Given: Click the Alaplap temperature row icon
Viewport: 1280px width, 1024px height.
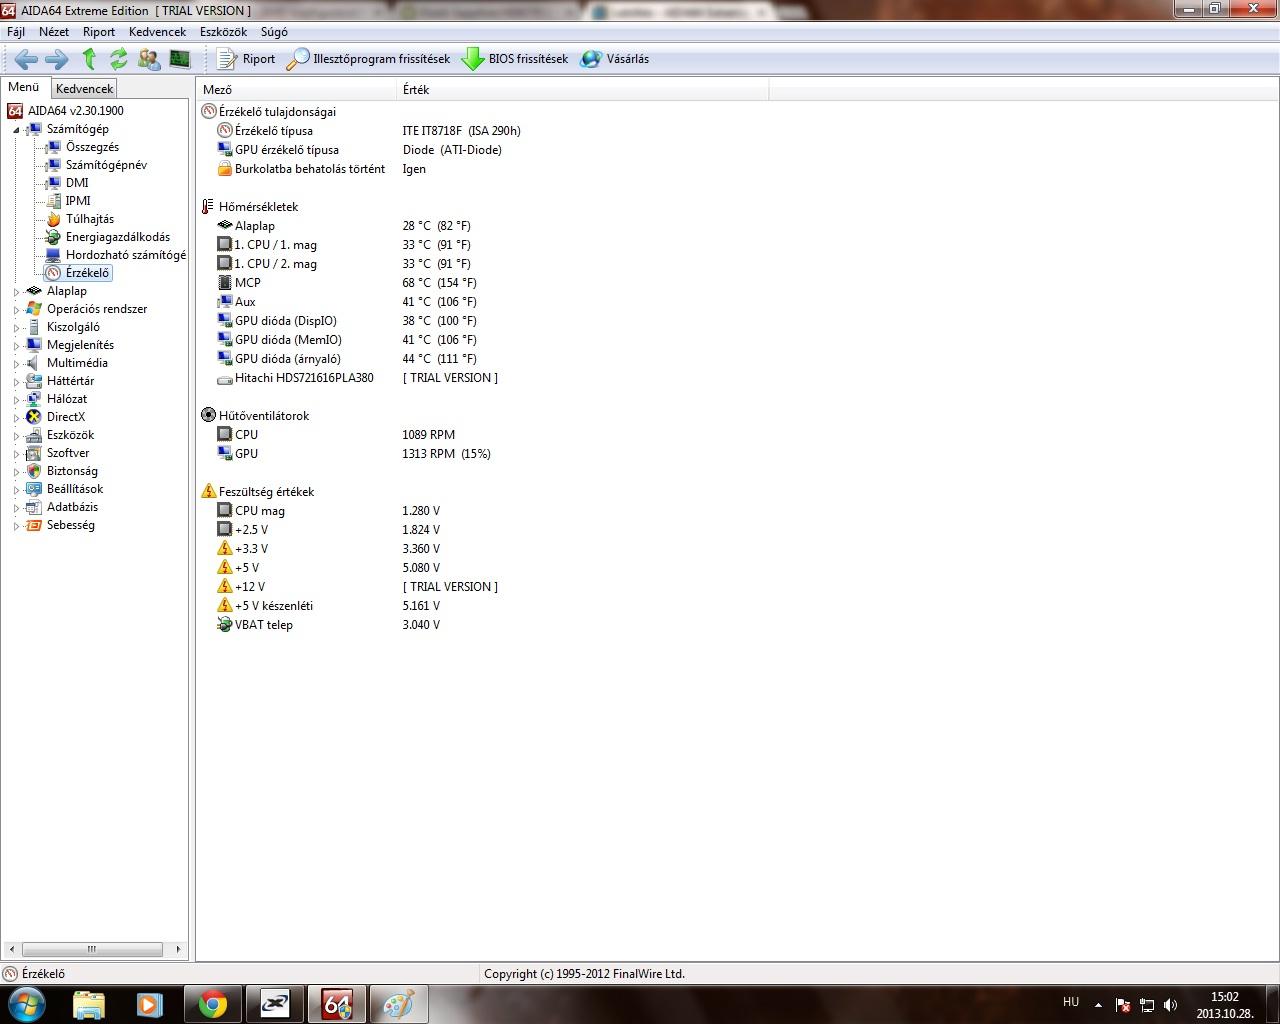Looking at the screenshot, I should [225, 226].
